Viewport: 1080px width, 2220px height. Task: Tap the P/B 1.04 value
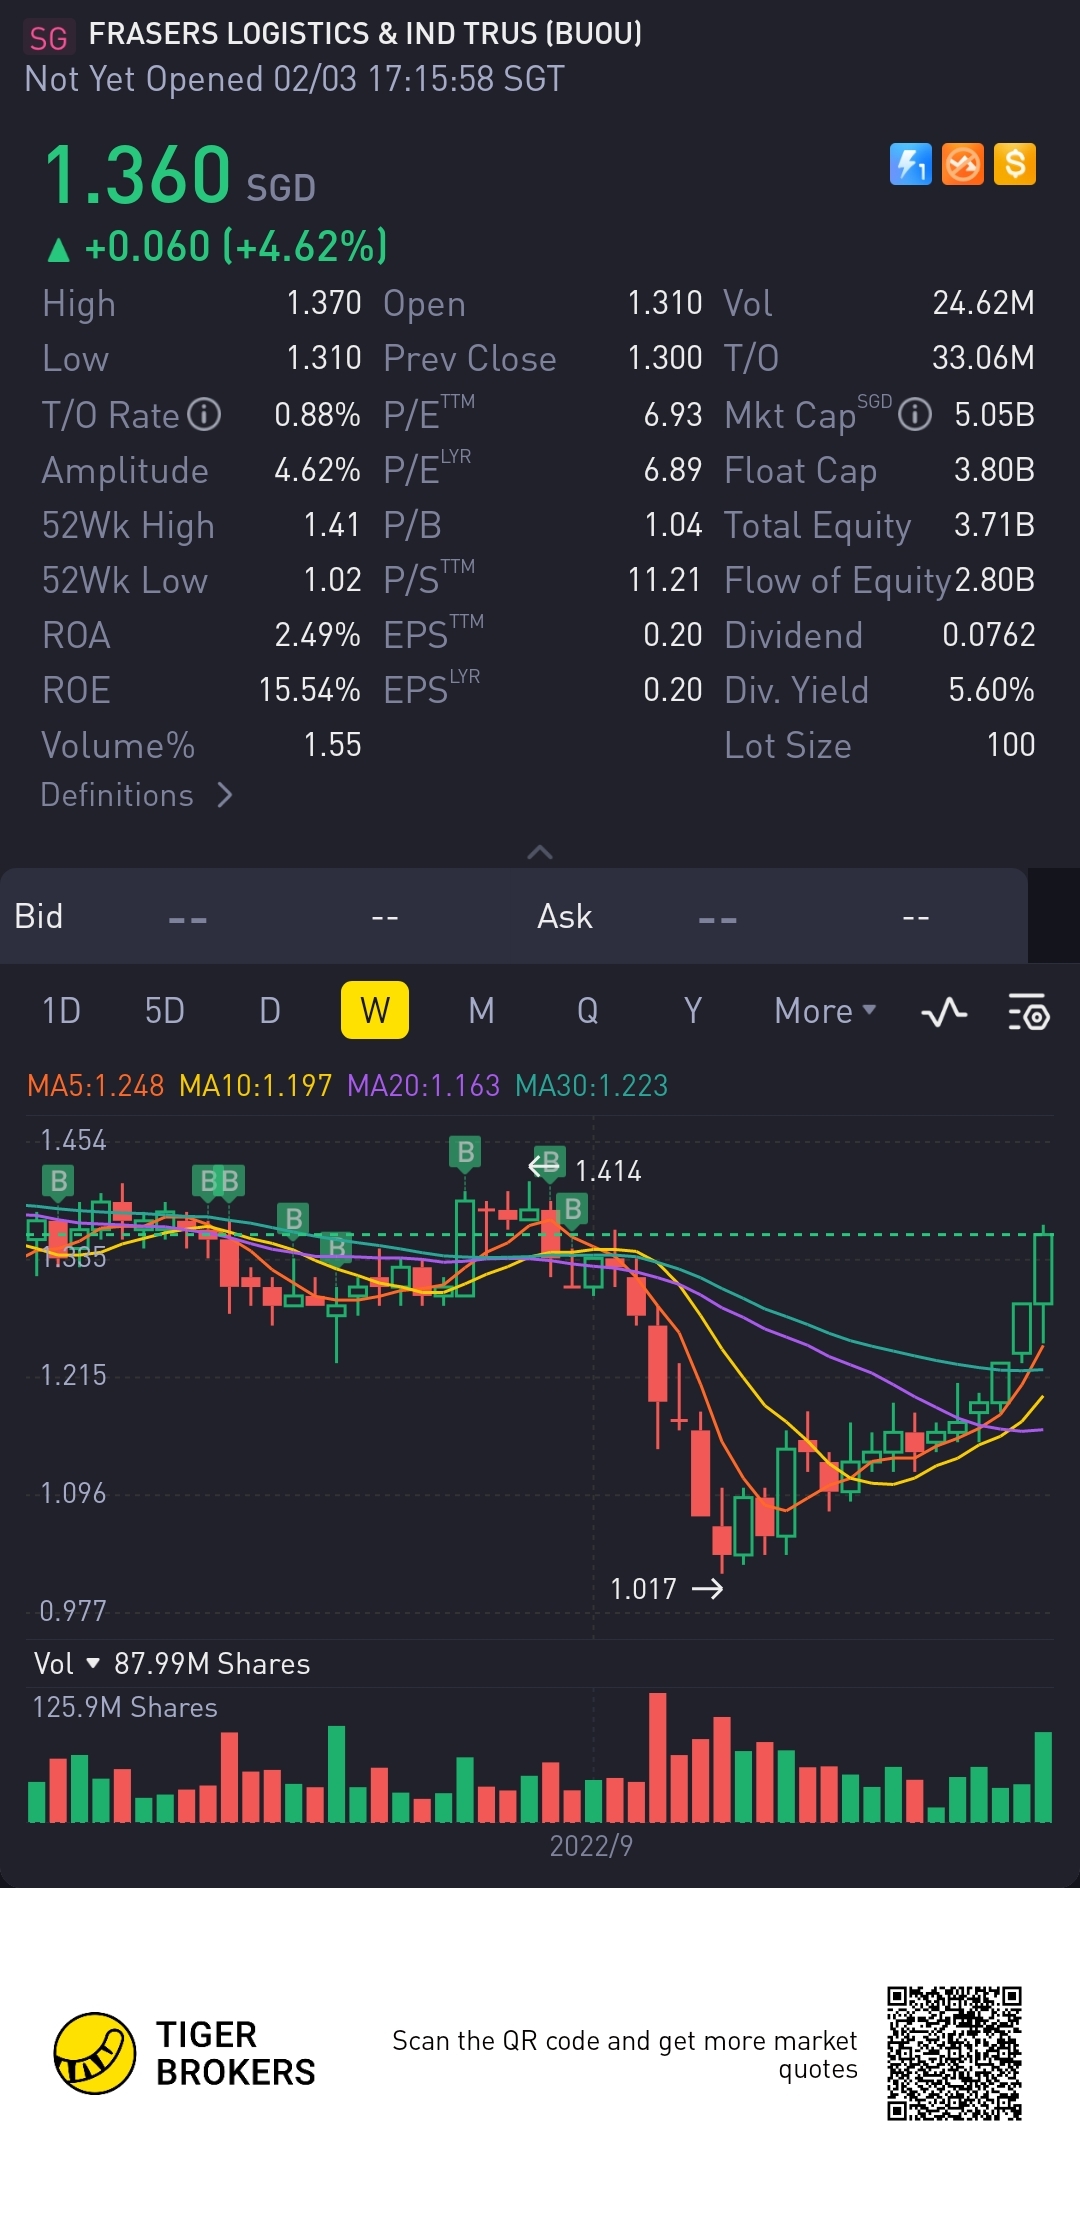[674, 524]
